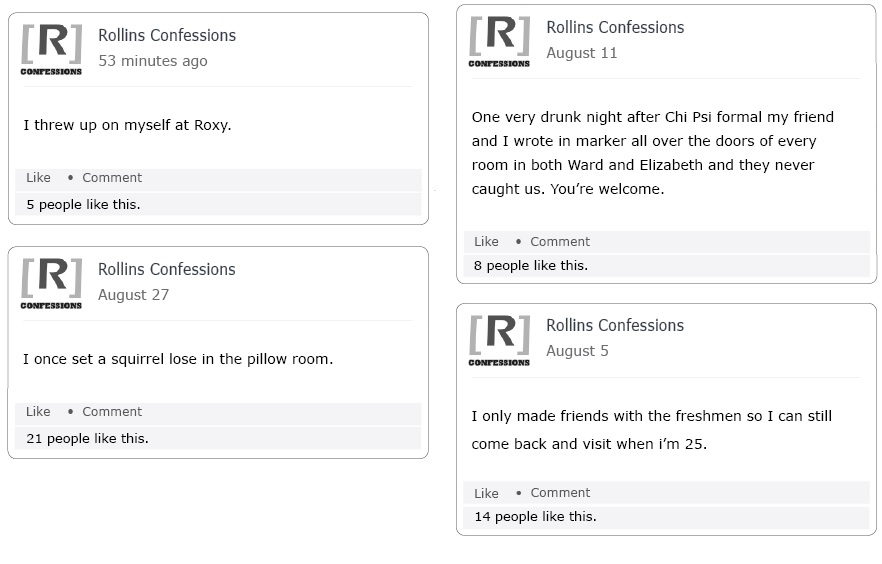Like the threw up at Roxy post

point(38,178)
